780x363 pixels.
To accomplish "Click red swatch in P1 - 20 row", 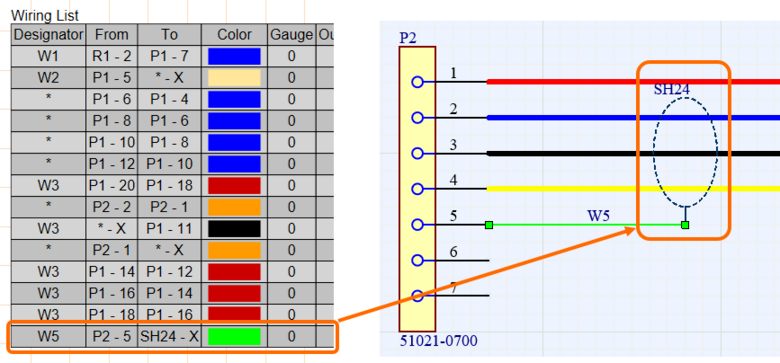I will [234, 185].
